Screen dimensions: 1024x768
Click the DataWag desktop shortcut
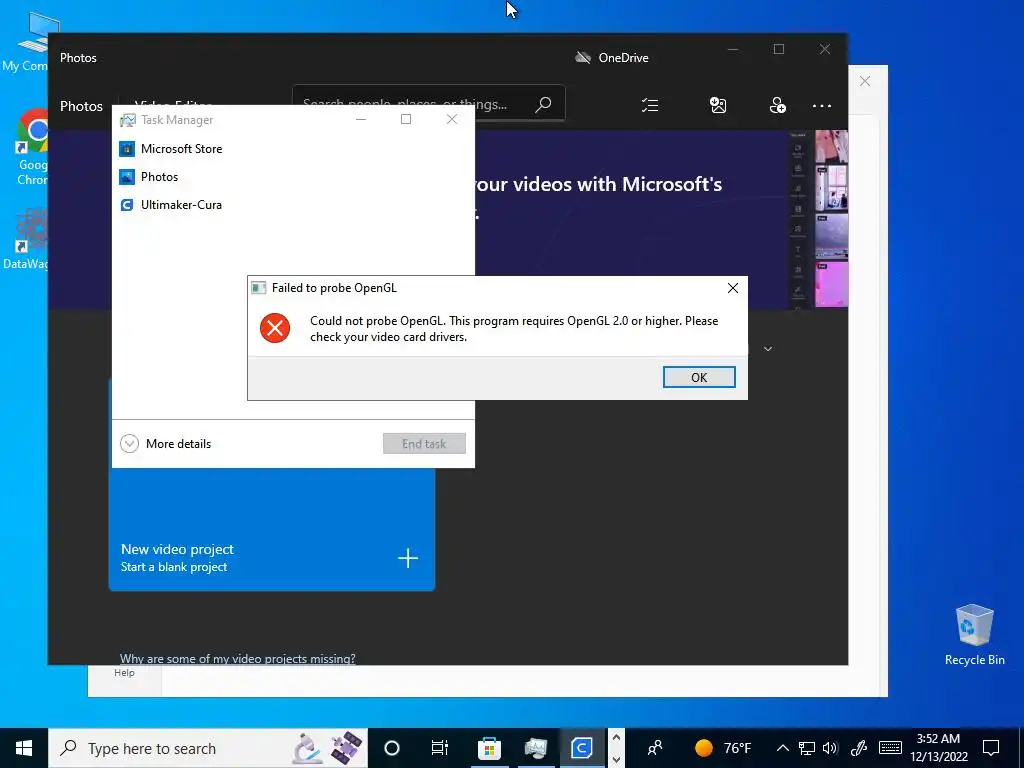tap(26, 238)
